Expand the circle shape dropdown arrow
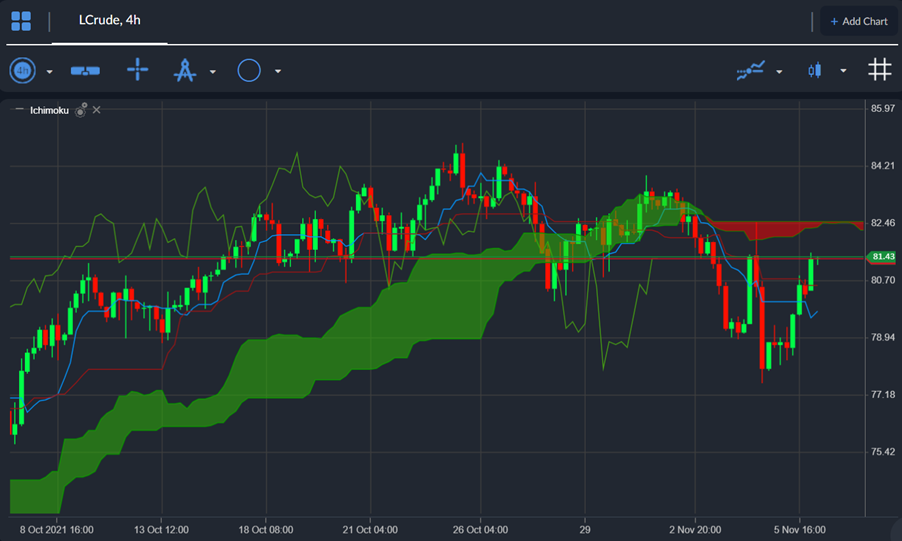 click(x=278, y=71)
